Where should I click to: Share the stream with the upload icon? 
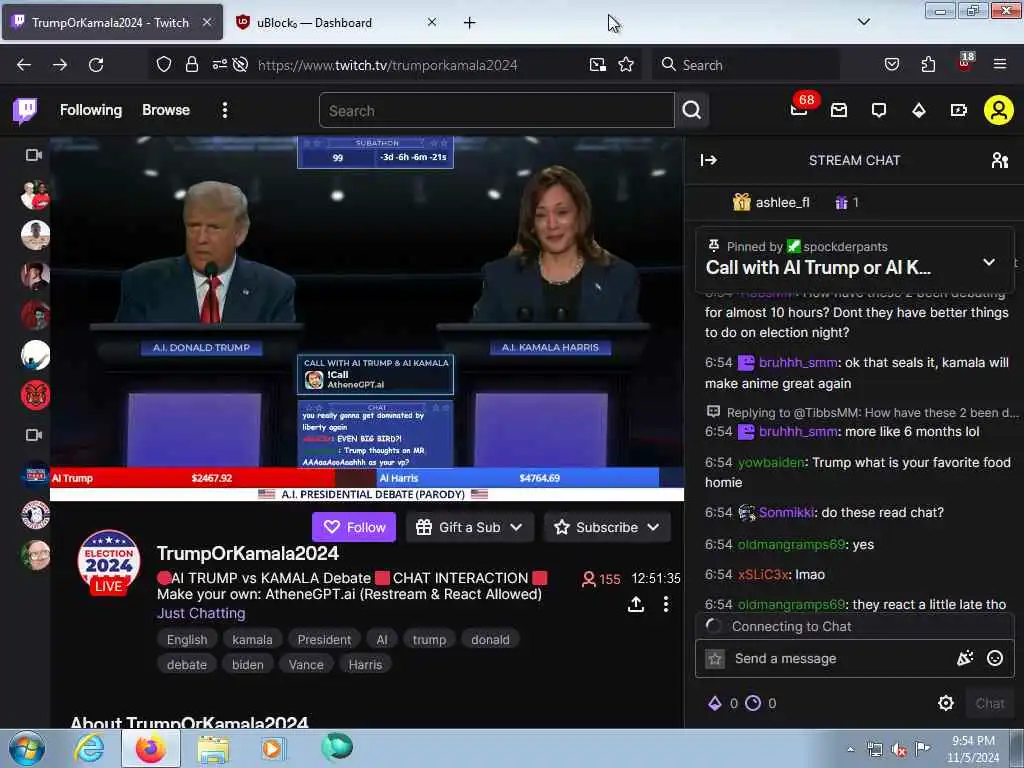(635, 604)
